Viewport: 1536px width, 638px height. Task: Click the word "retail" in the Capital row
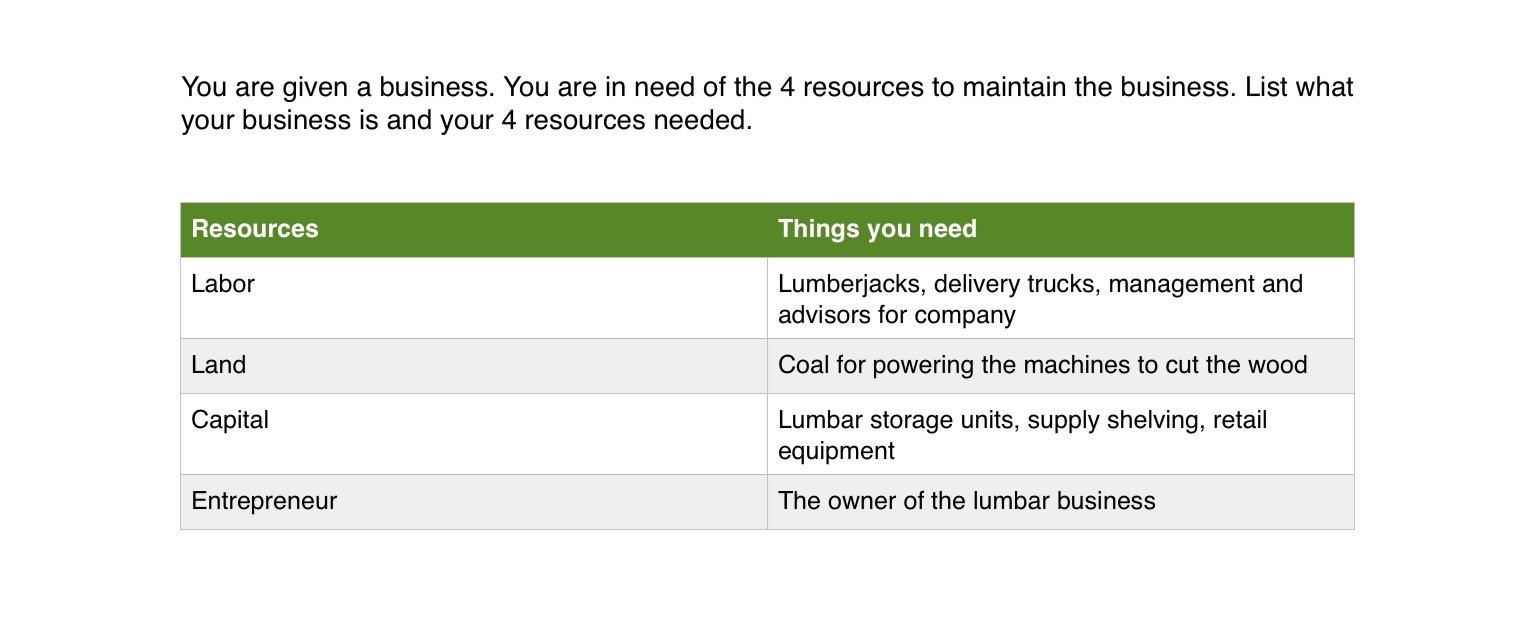(x=1240, y=420)
